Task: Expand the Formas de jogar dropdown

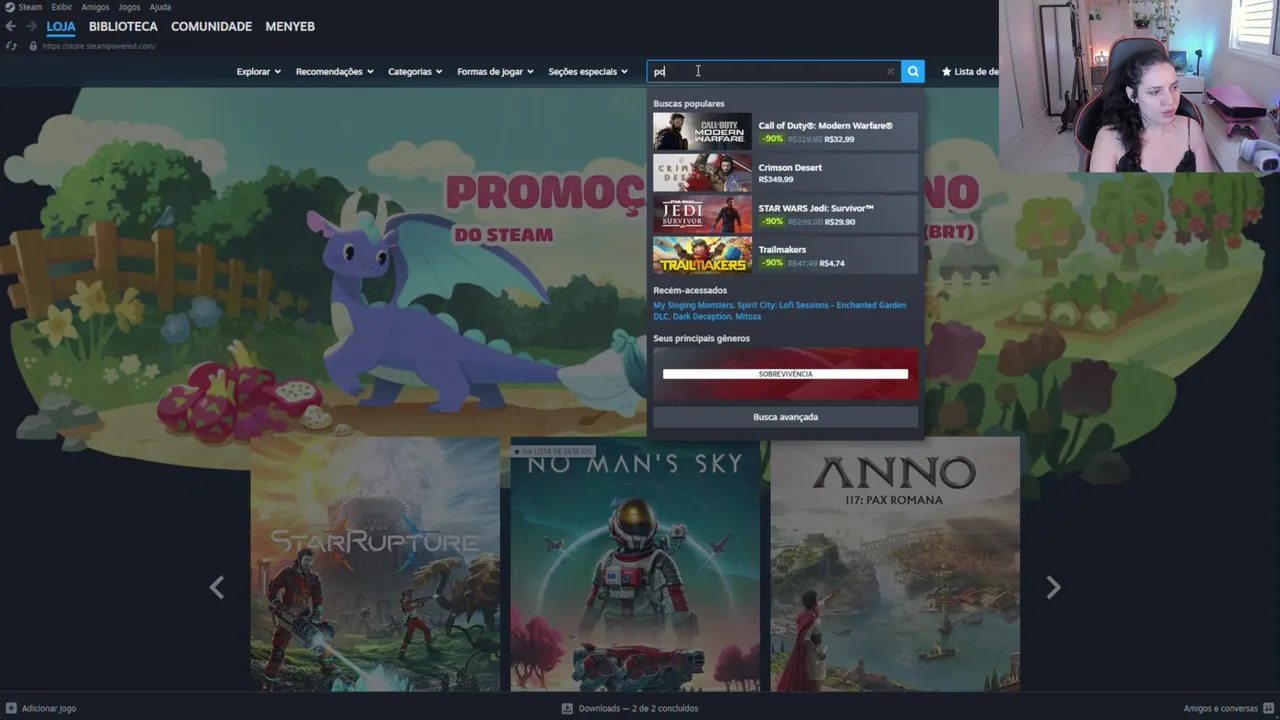Action: point(495,72)
